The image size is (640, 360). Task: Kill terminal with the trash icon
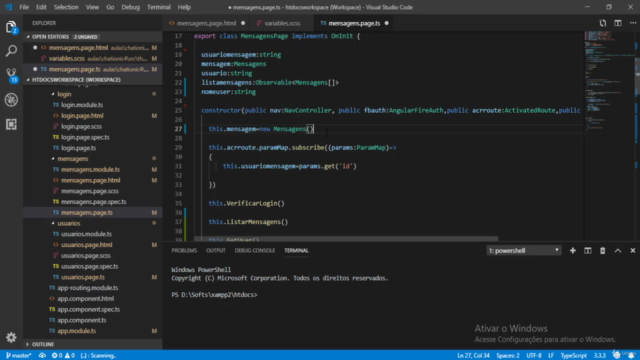602,251
